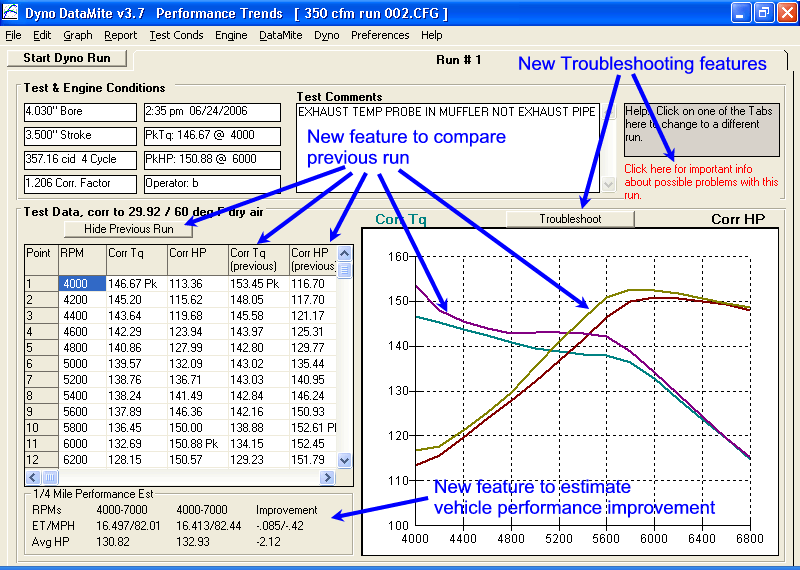The height and width of the screenshot is (570, 800).
Task: Open the Help menu
Action: [432, 35]
